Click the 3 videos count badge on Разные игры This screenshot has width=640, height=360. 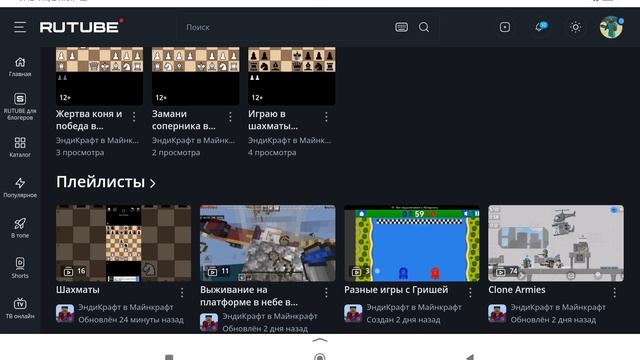(x=361, y=271)
